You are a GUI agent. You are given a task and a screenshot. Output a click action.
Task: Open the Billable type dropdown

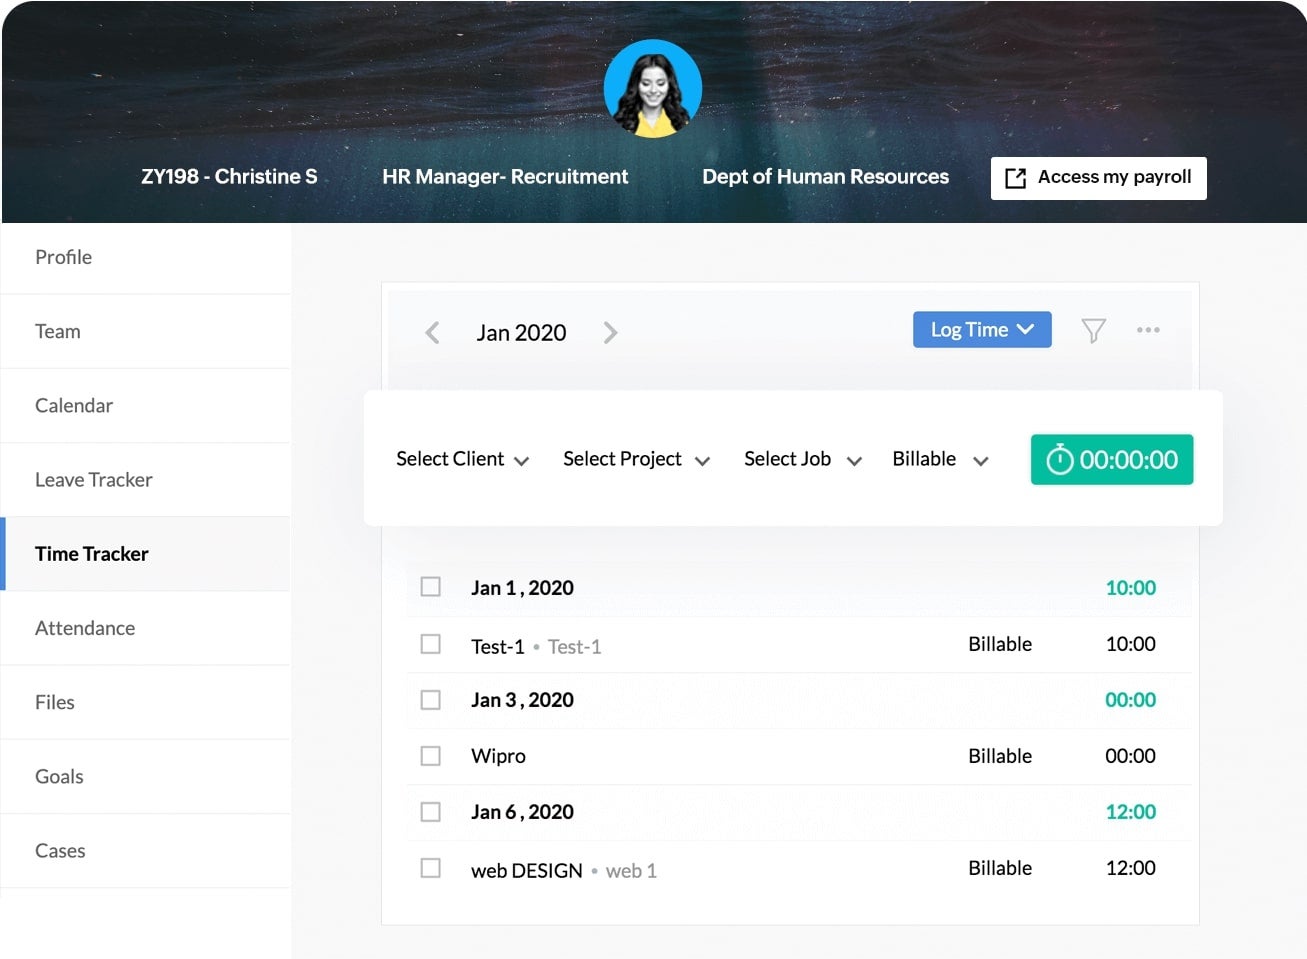click(939, 459)
